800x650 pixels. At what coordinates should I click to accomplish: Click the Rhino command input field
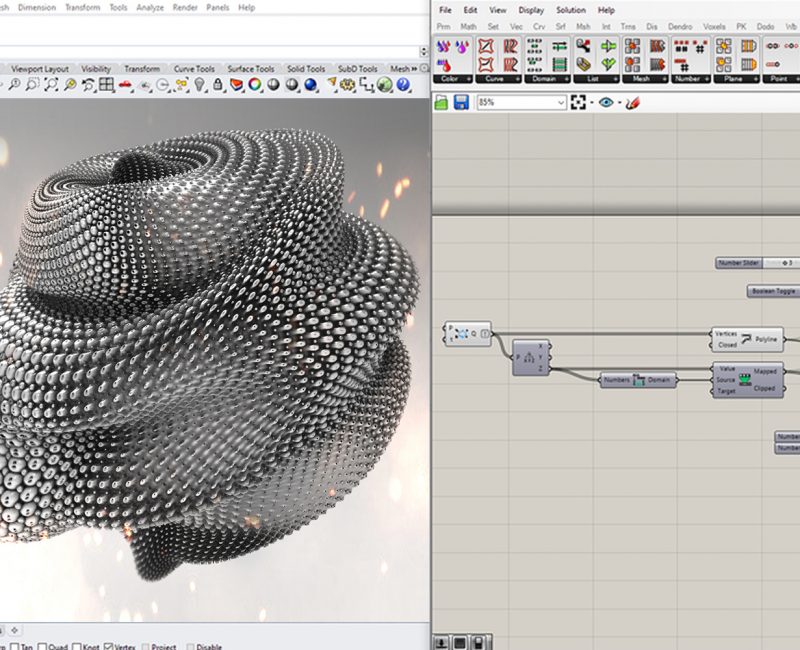click(209, 52)
